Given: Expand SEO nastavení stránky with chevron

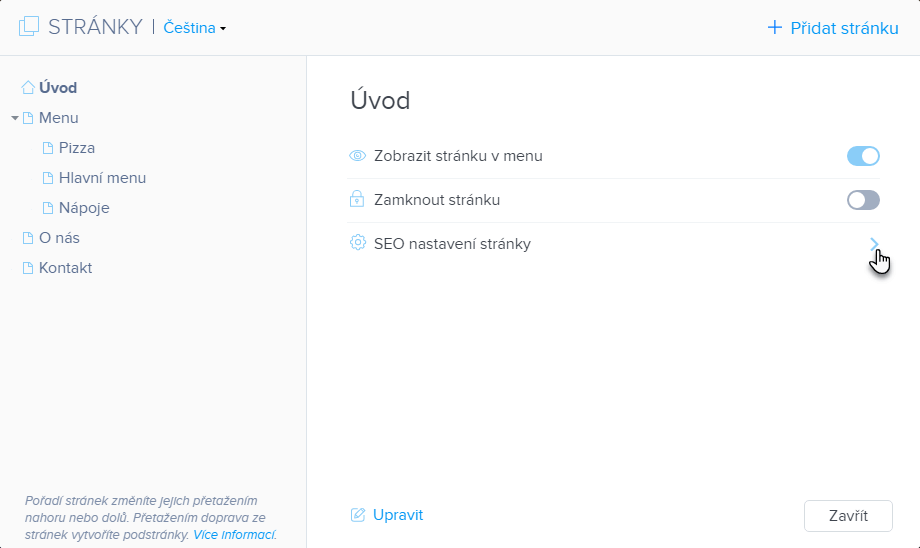Looking at the screenshot, I should pyautogui.click(x=874, y=243).
